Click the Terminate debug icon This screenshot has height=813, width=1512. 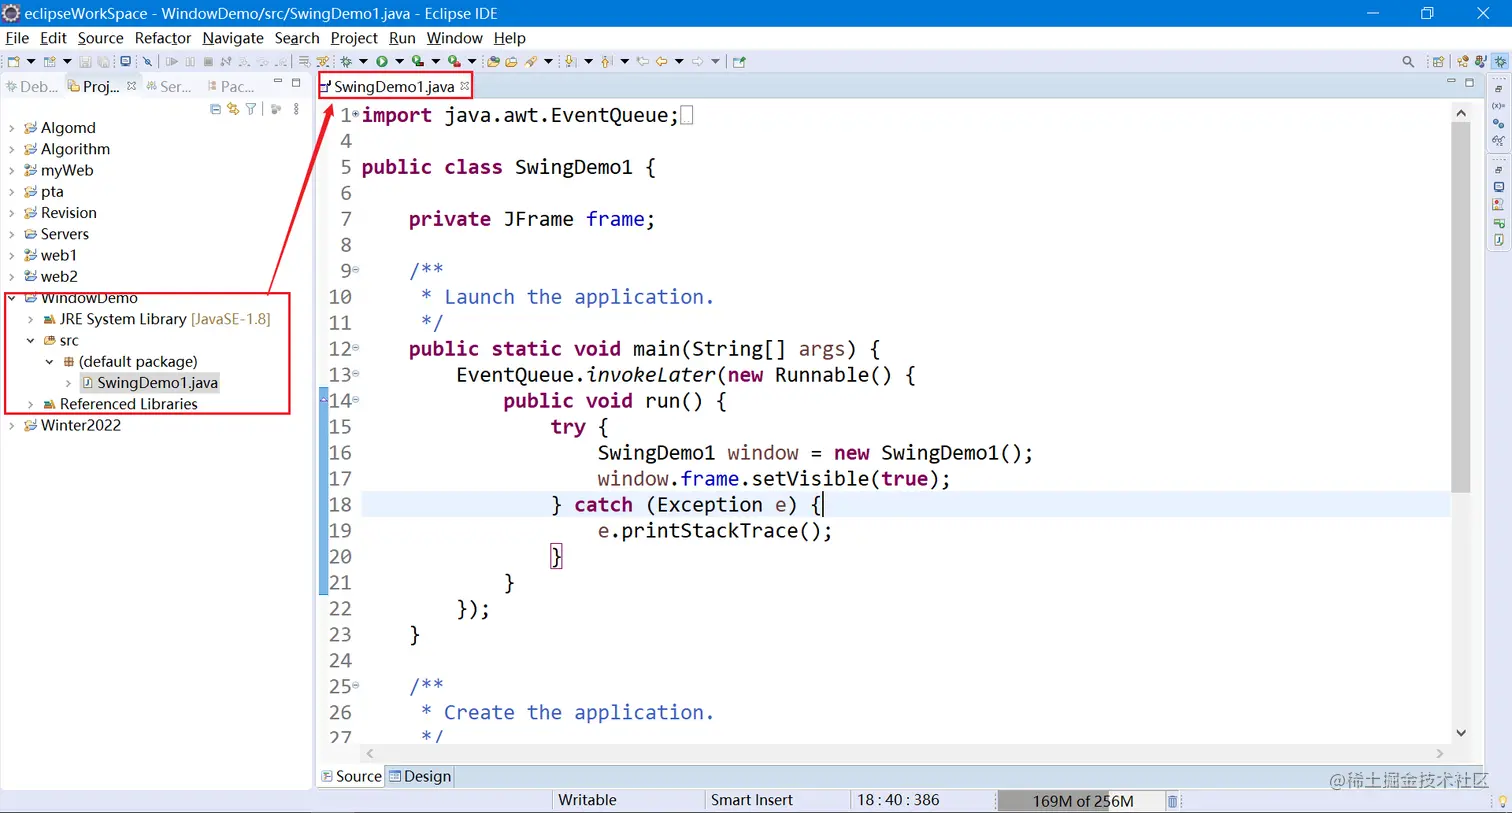208,61
